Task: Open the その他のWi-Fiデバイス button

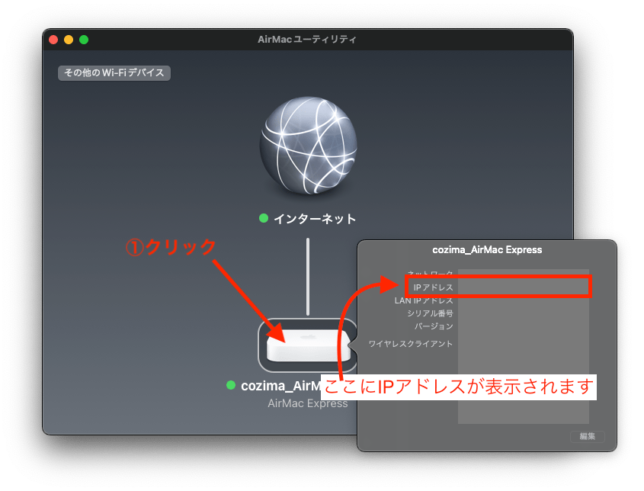Action: coord(114,73)
